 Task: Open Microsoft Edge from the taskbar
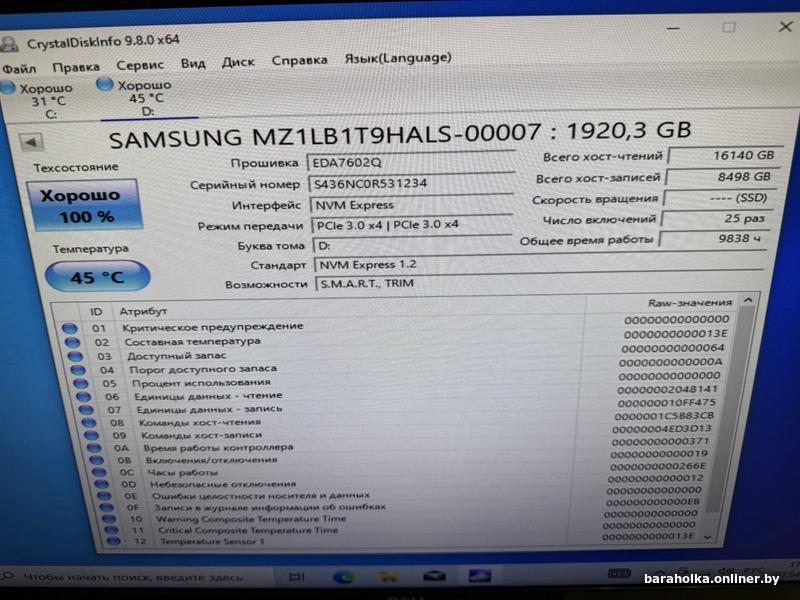pyautogui.click(x=343, y=577)
